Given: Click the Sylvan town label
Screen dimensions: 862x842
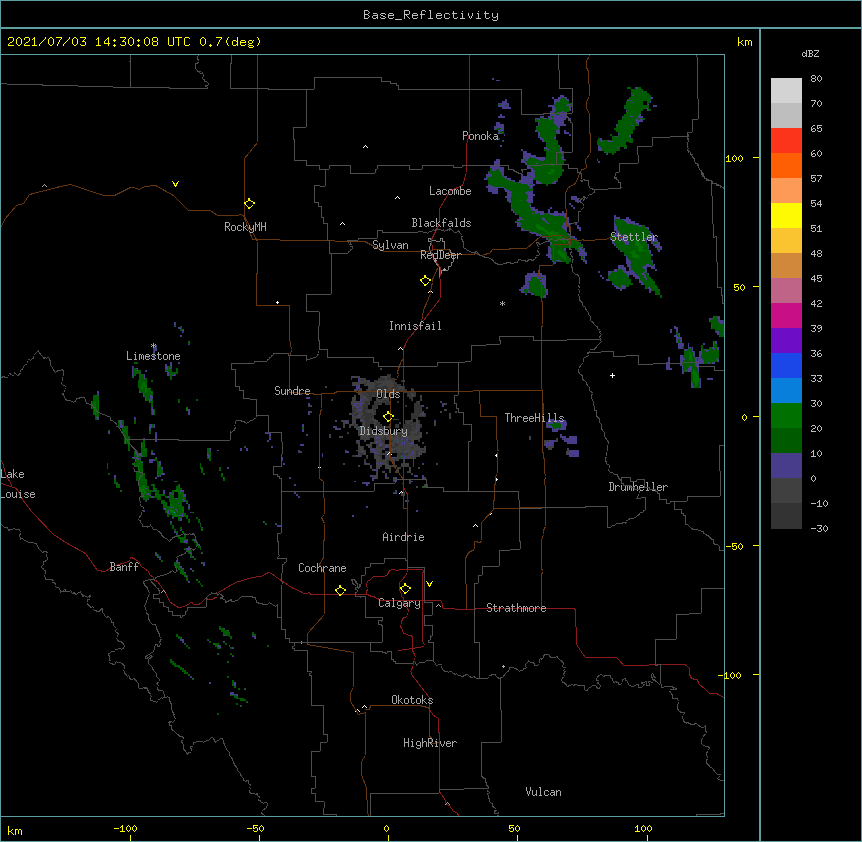Looking at the screenshot, I should 390,245.
